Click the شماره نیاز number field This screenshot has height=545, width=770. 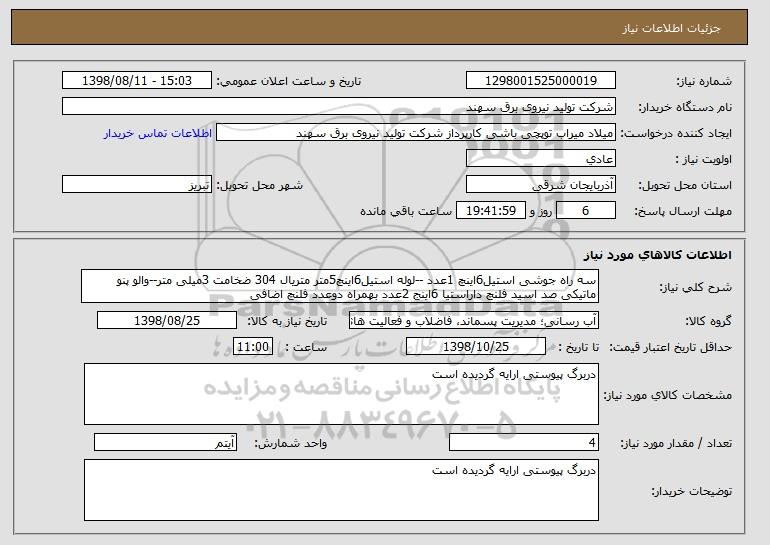tap(541, 81)
